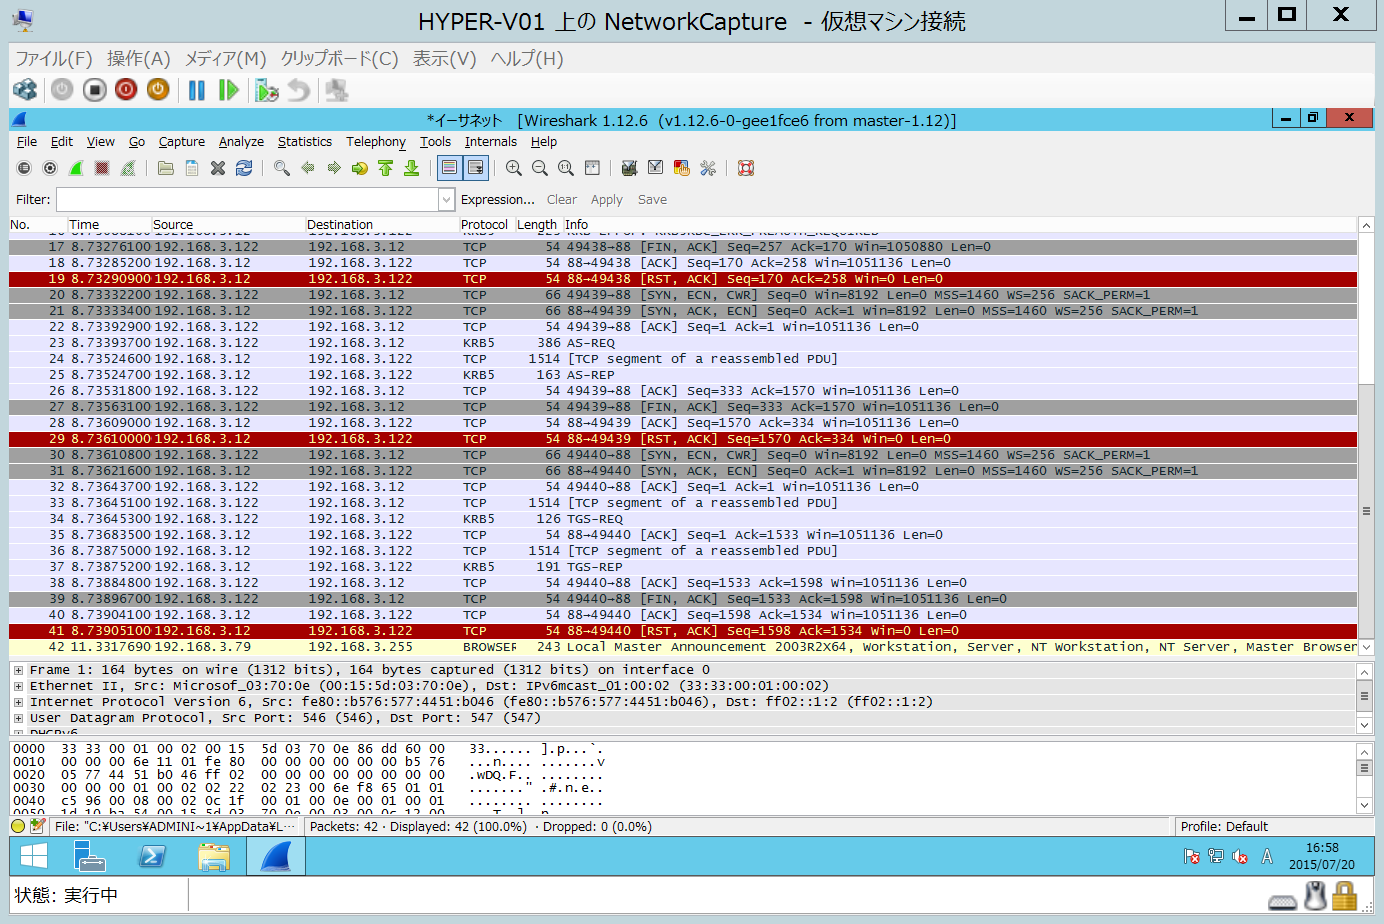Viewport: 1384px width, 924px height.
Task: Create a VM checkpoint
Action: click(267, 90)
